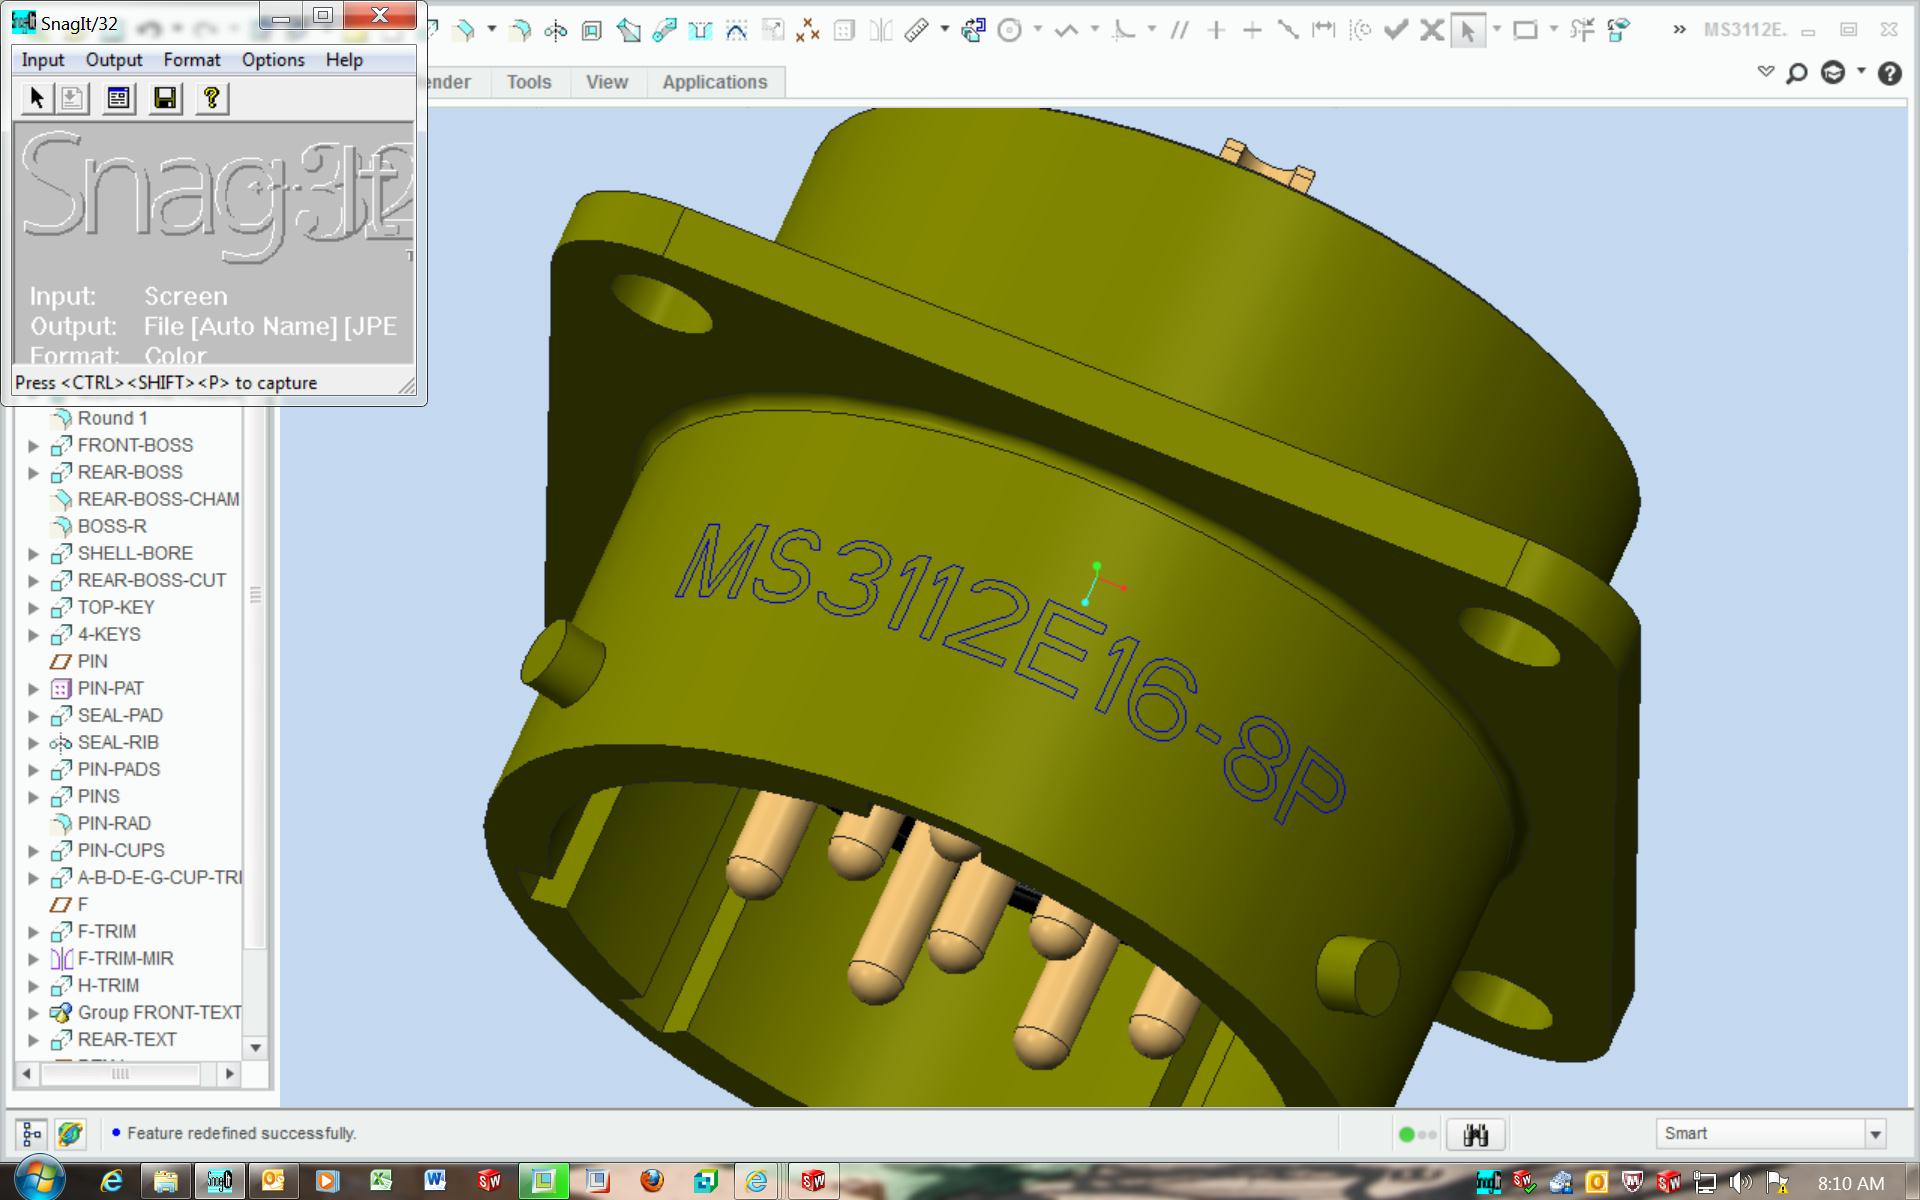
Task: Expand the Group FRONT-TEXT tree node
Action: coord(33,1013)
